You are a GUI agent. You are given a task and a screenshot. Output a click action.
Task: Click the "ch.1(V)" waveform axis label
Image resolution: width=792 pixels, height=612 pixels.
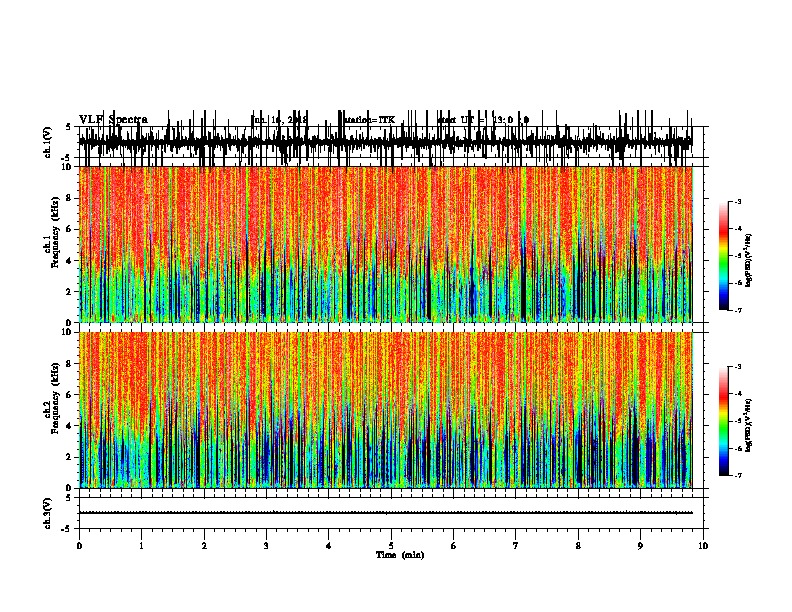(x=47, y=142)
